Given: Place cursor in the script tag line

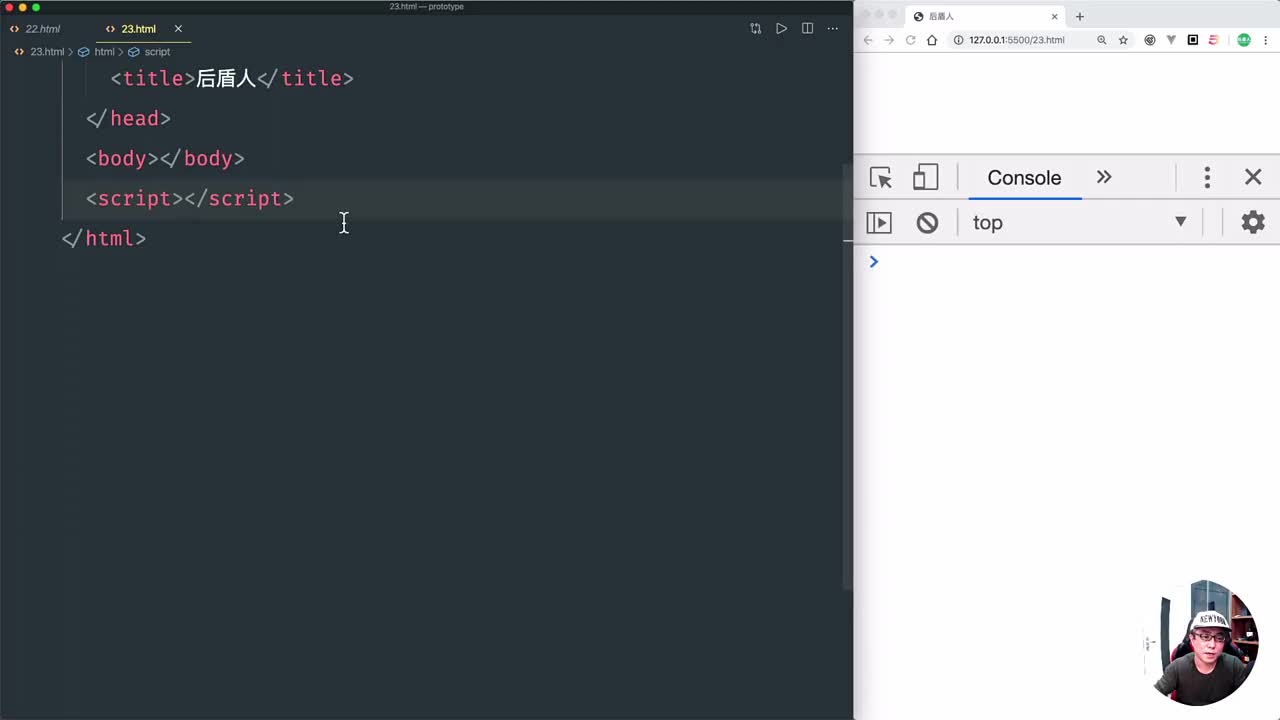Looking at the screenshot, I should click(x=190, y=198).
